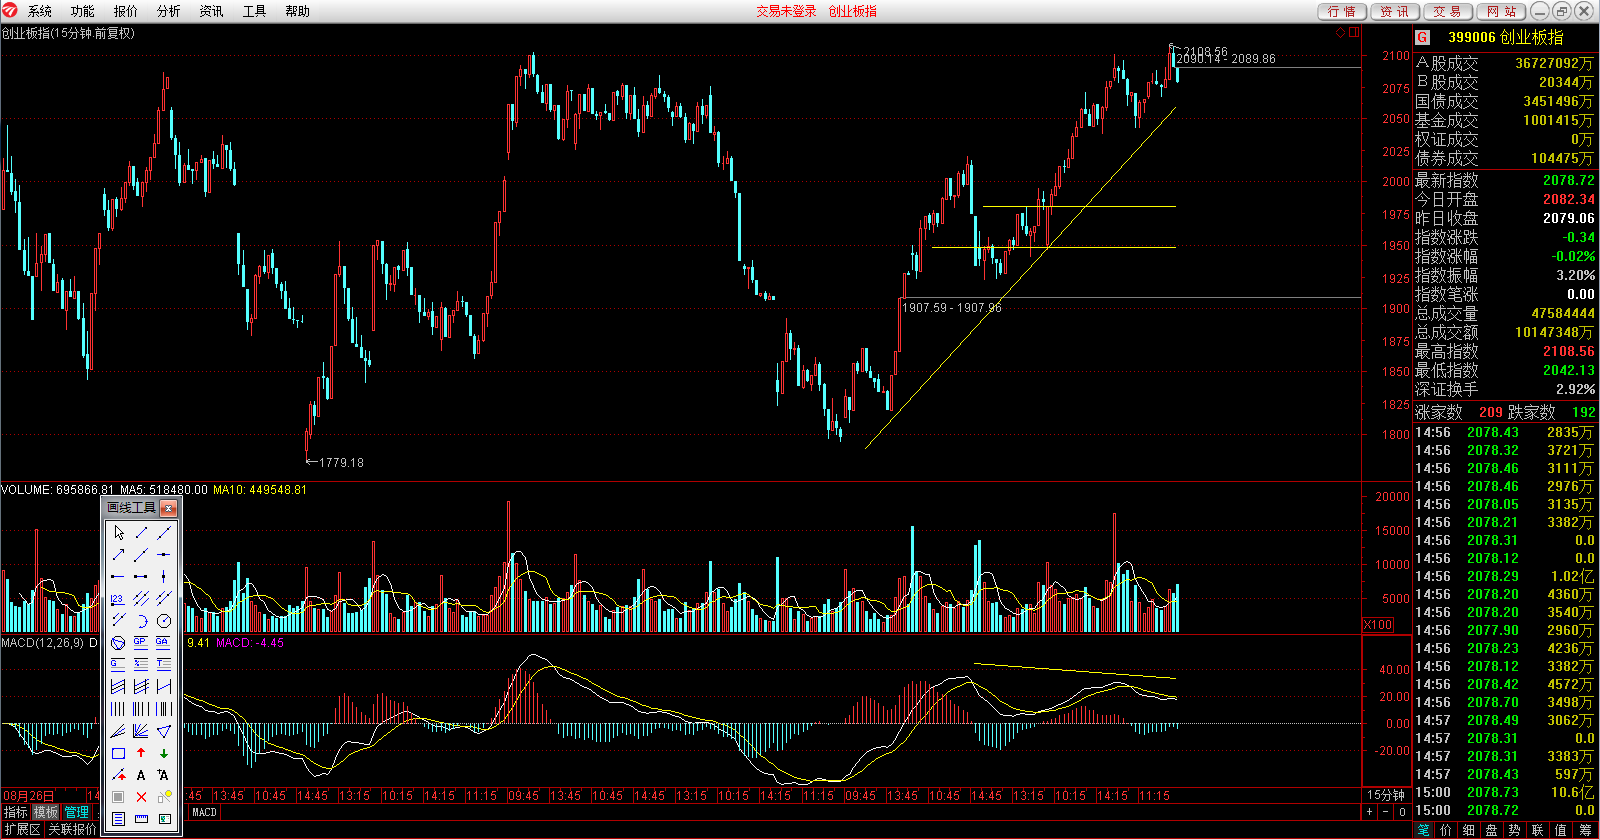Select the circumscribed circle with triangle tool

click(x=118, y=642)
